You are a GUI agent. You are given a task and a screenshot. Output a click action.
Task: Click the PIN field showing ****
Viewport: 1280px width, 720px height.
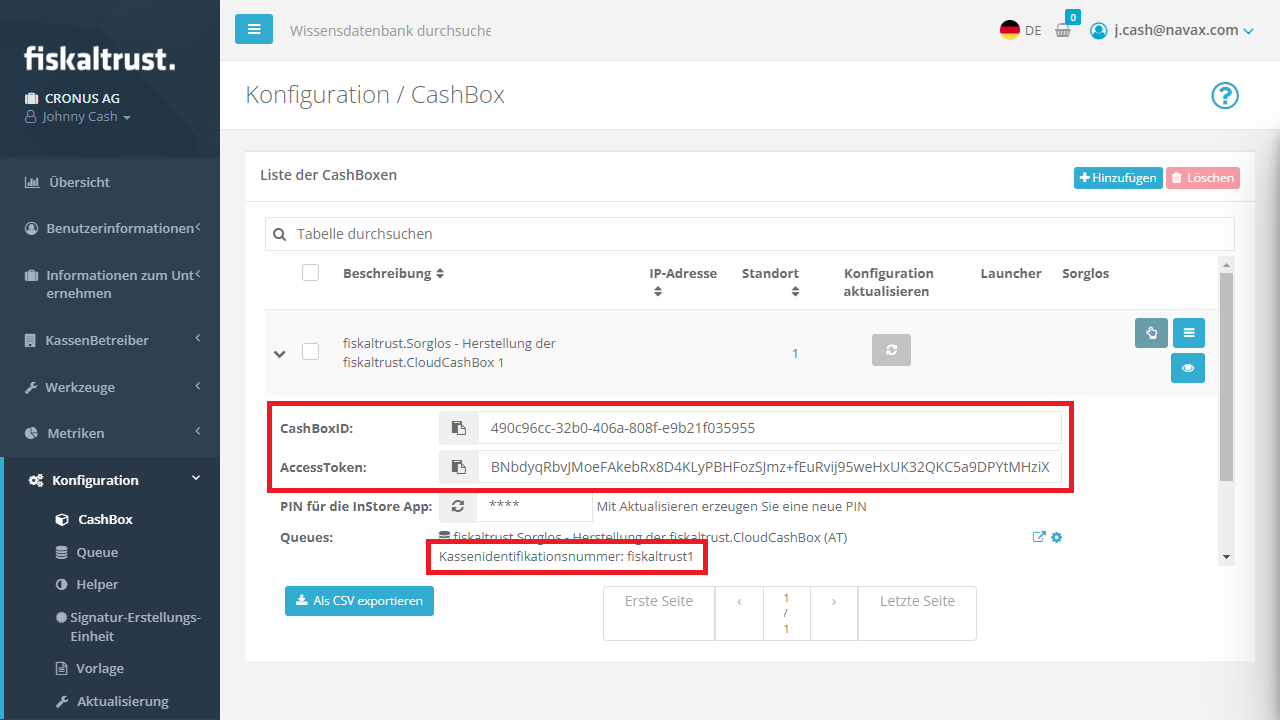(x=535, y=506)
